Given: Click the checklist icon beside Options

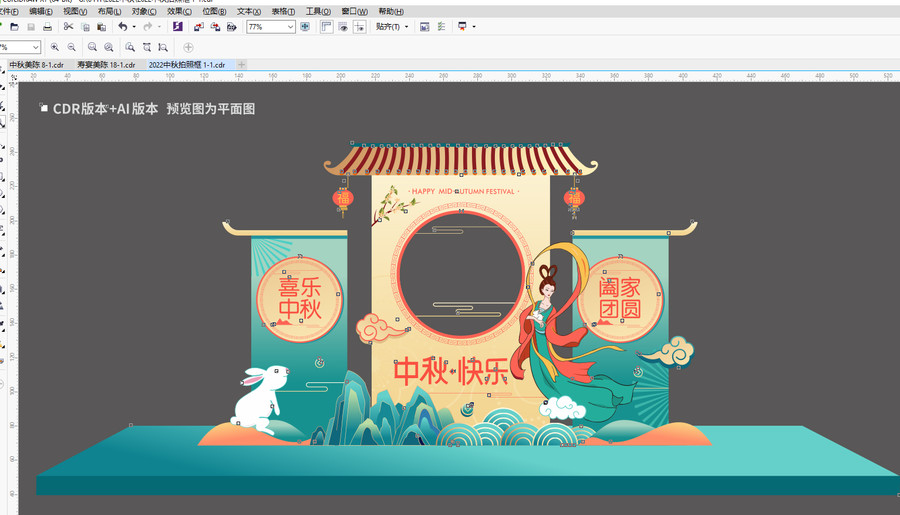Looking at the screenshot, I should (x=441, y=26).
